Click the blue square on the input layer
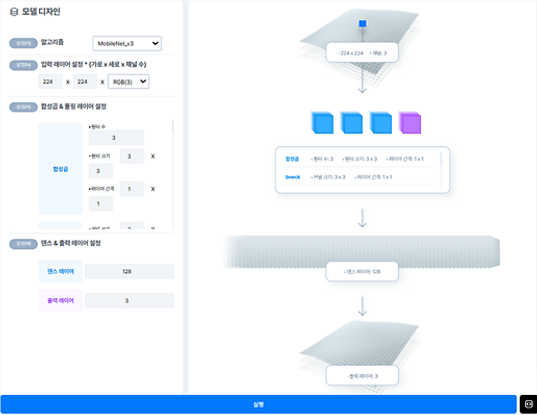Viewport: 537px width, 415px height. click(x=362, y=23)
